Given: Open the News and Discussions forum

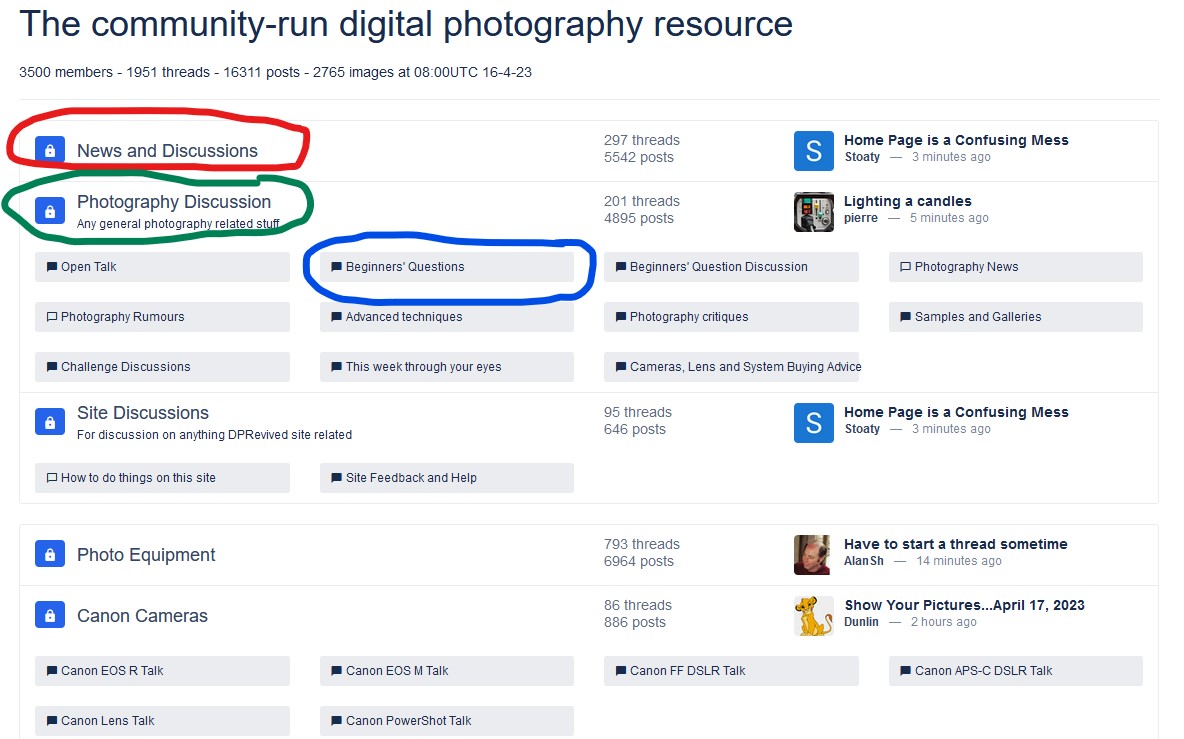Looking at the screenshot, I should (x=167, y=151).
